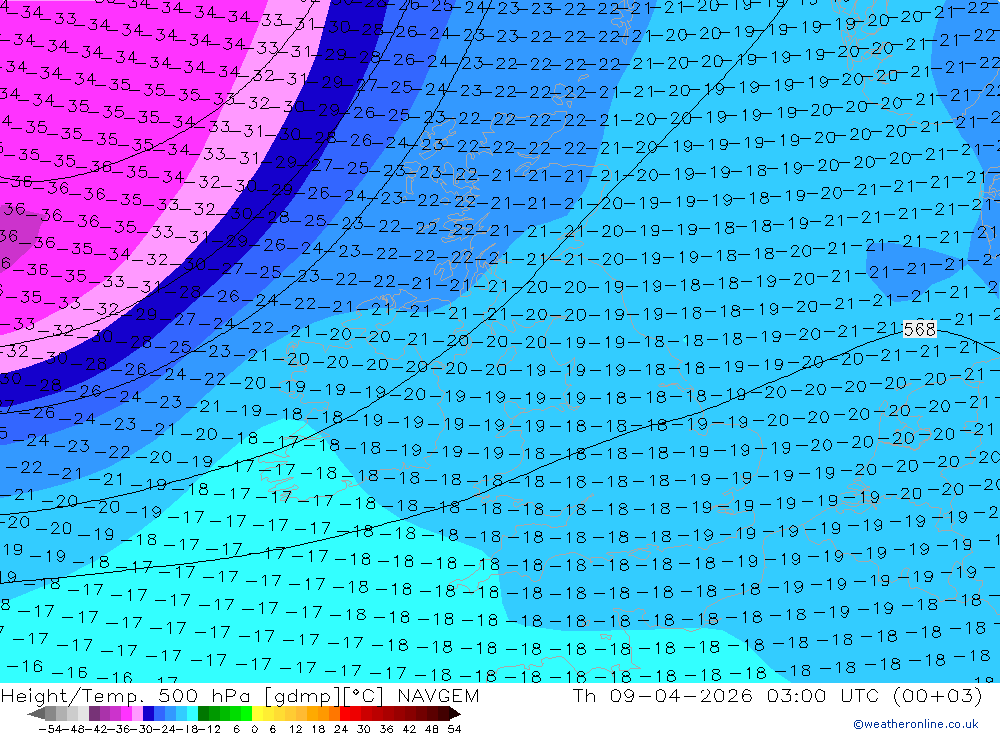Click the dark maroon right arrow end of scale
The width and height of the screenshot is (1000, 733).
click(454, 713)
